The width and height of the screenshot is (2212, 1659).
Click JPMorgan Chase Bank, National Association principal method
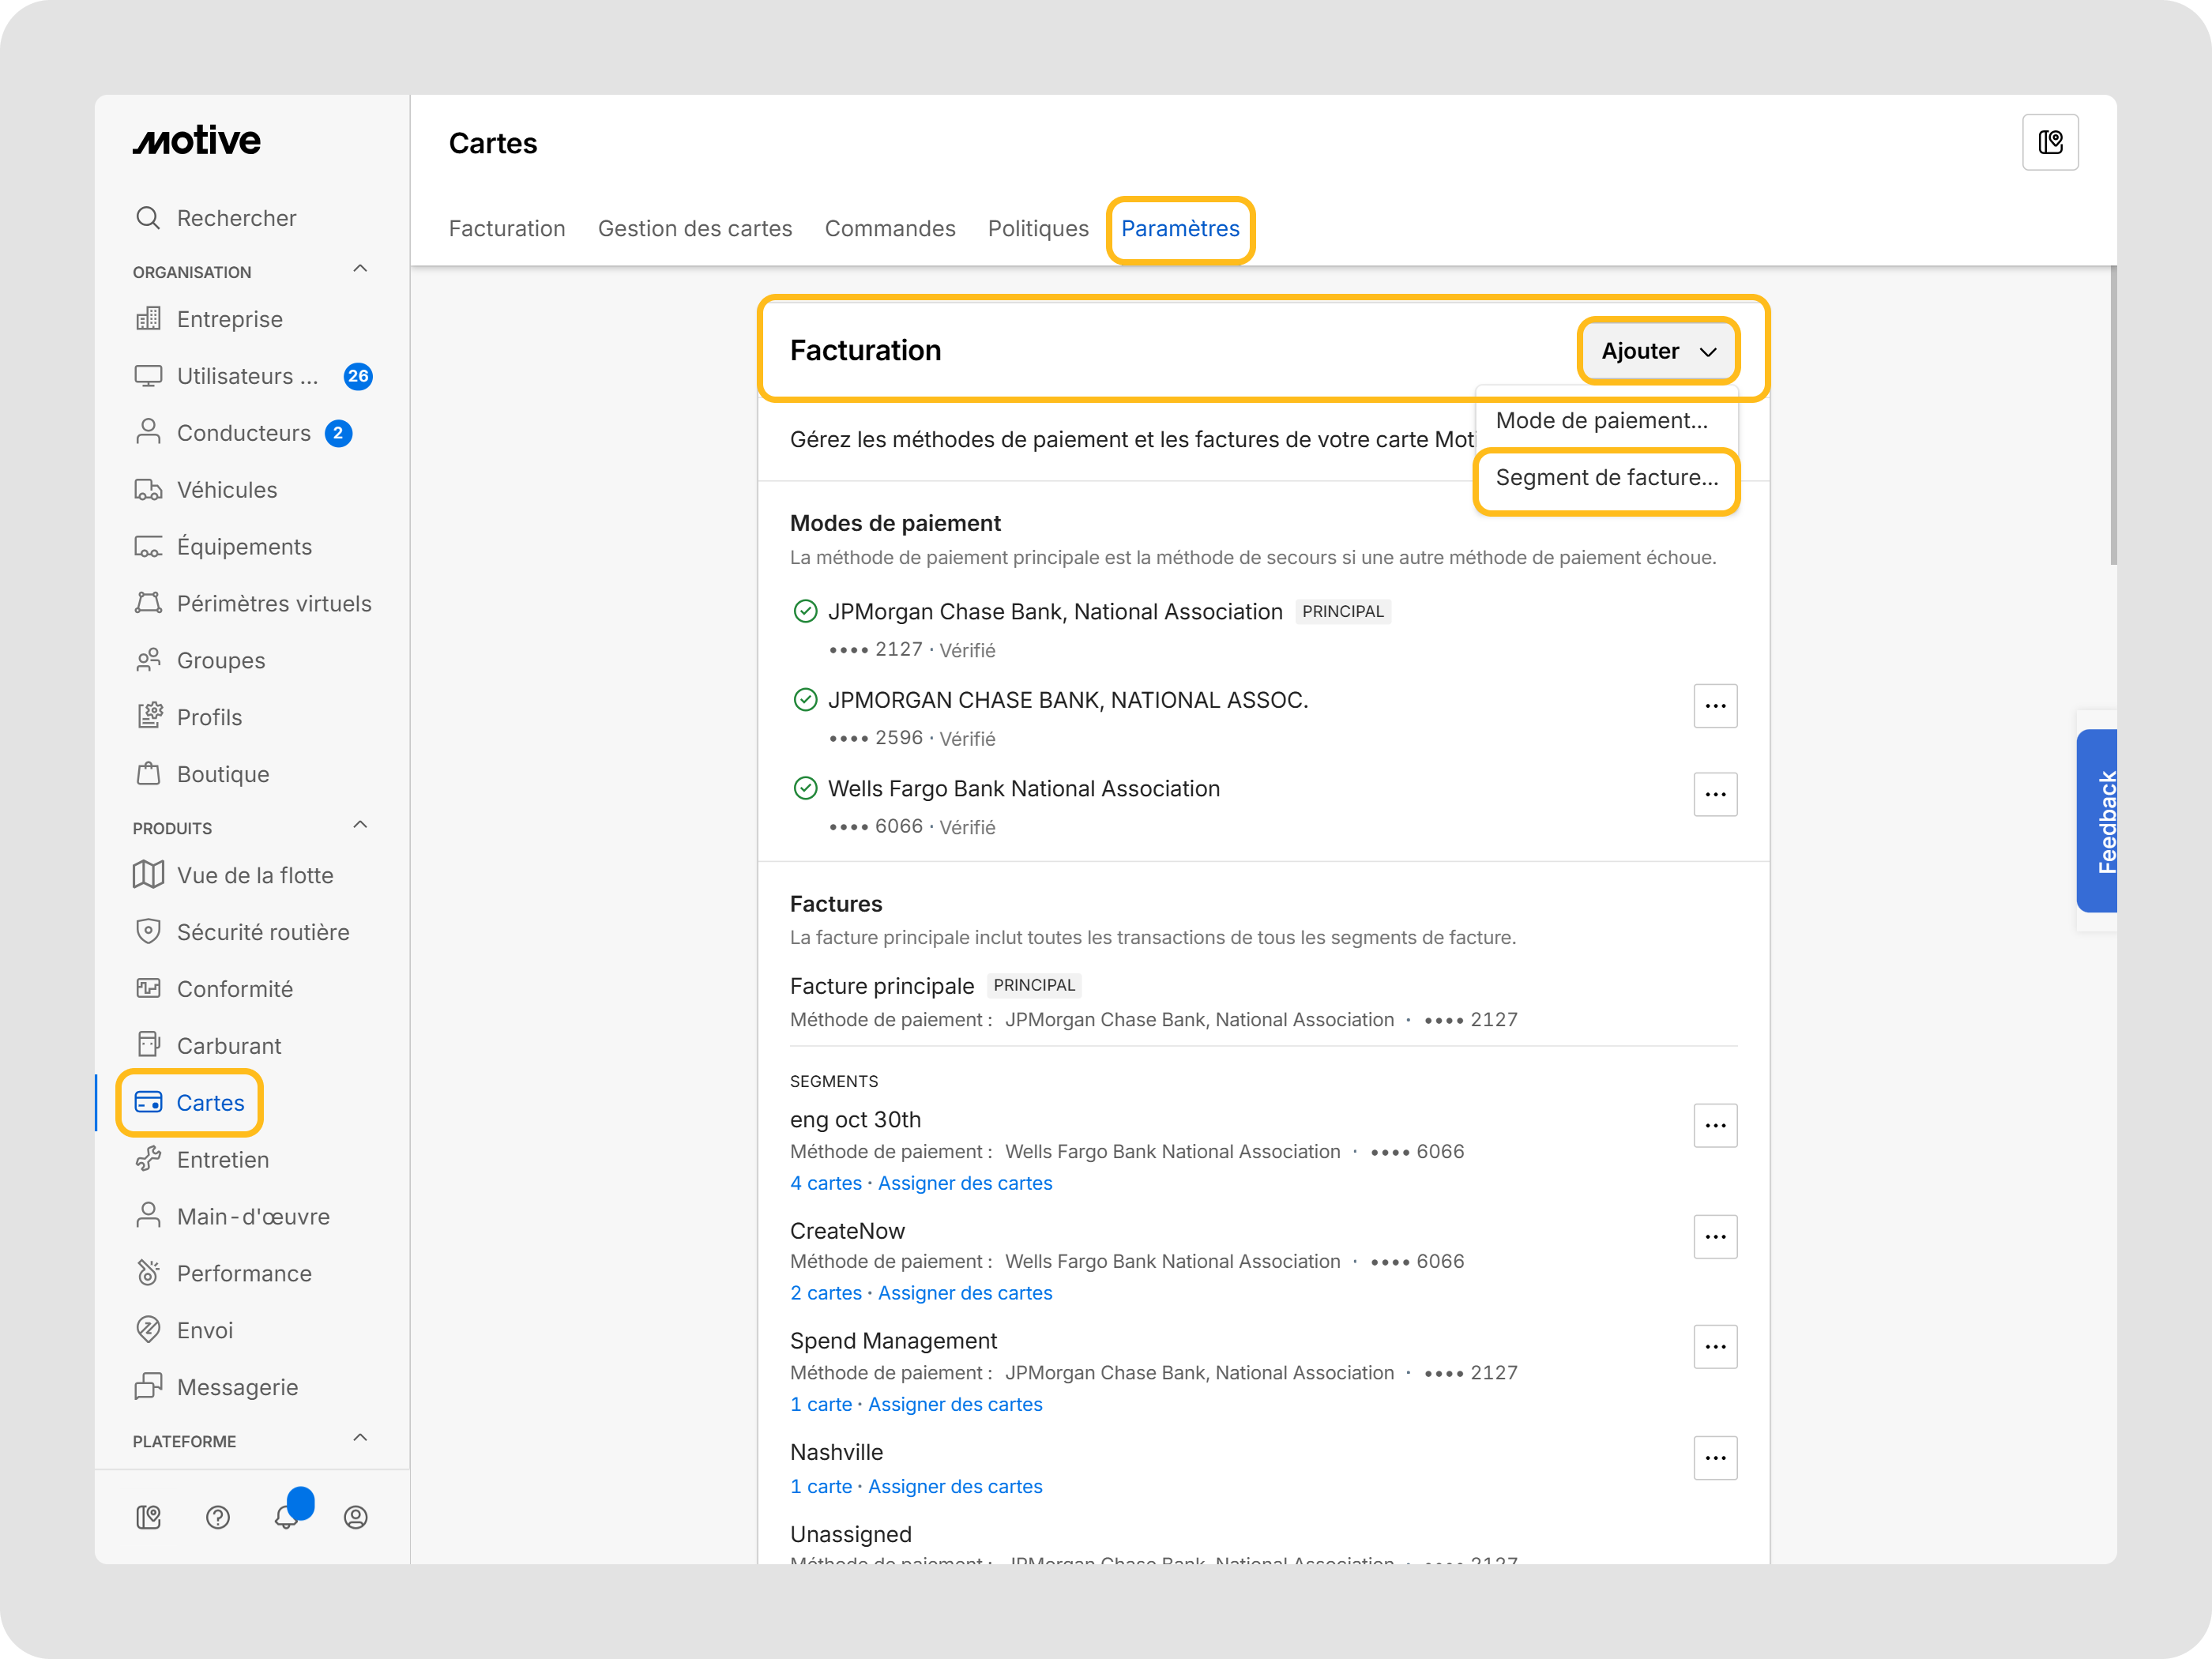(1055, 612)
